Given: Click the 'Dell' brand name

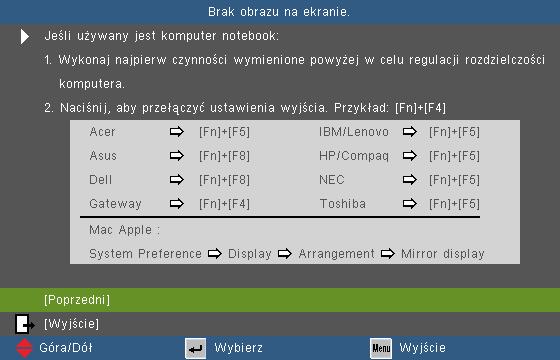Looking at the screenshot, I should pyautogui.click(x=100, y=180).
